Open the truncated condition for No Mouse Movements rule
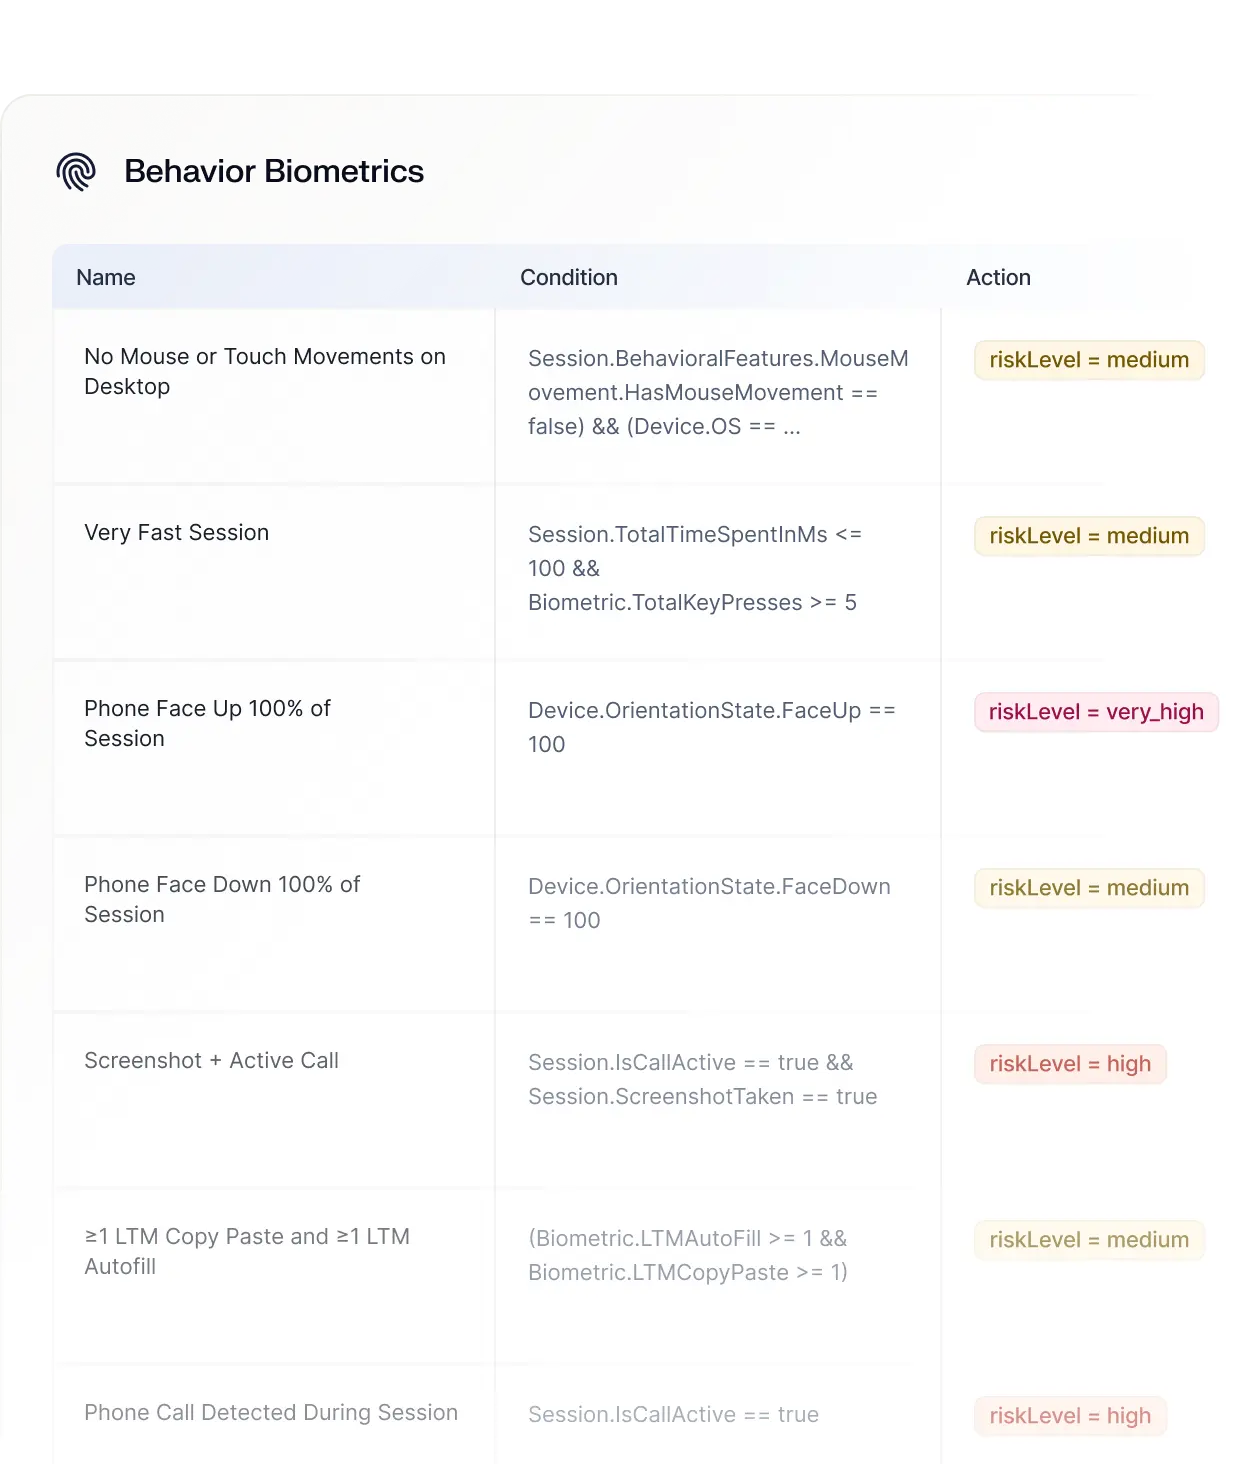 tap(717, 392)
